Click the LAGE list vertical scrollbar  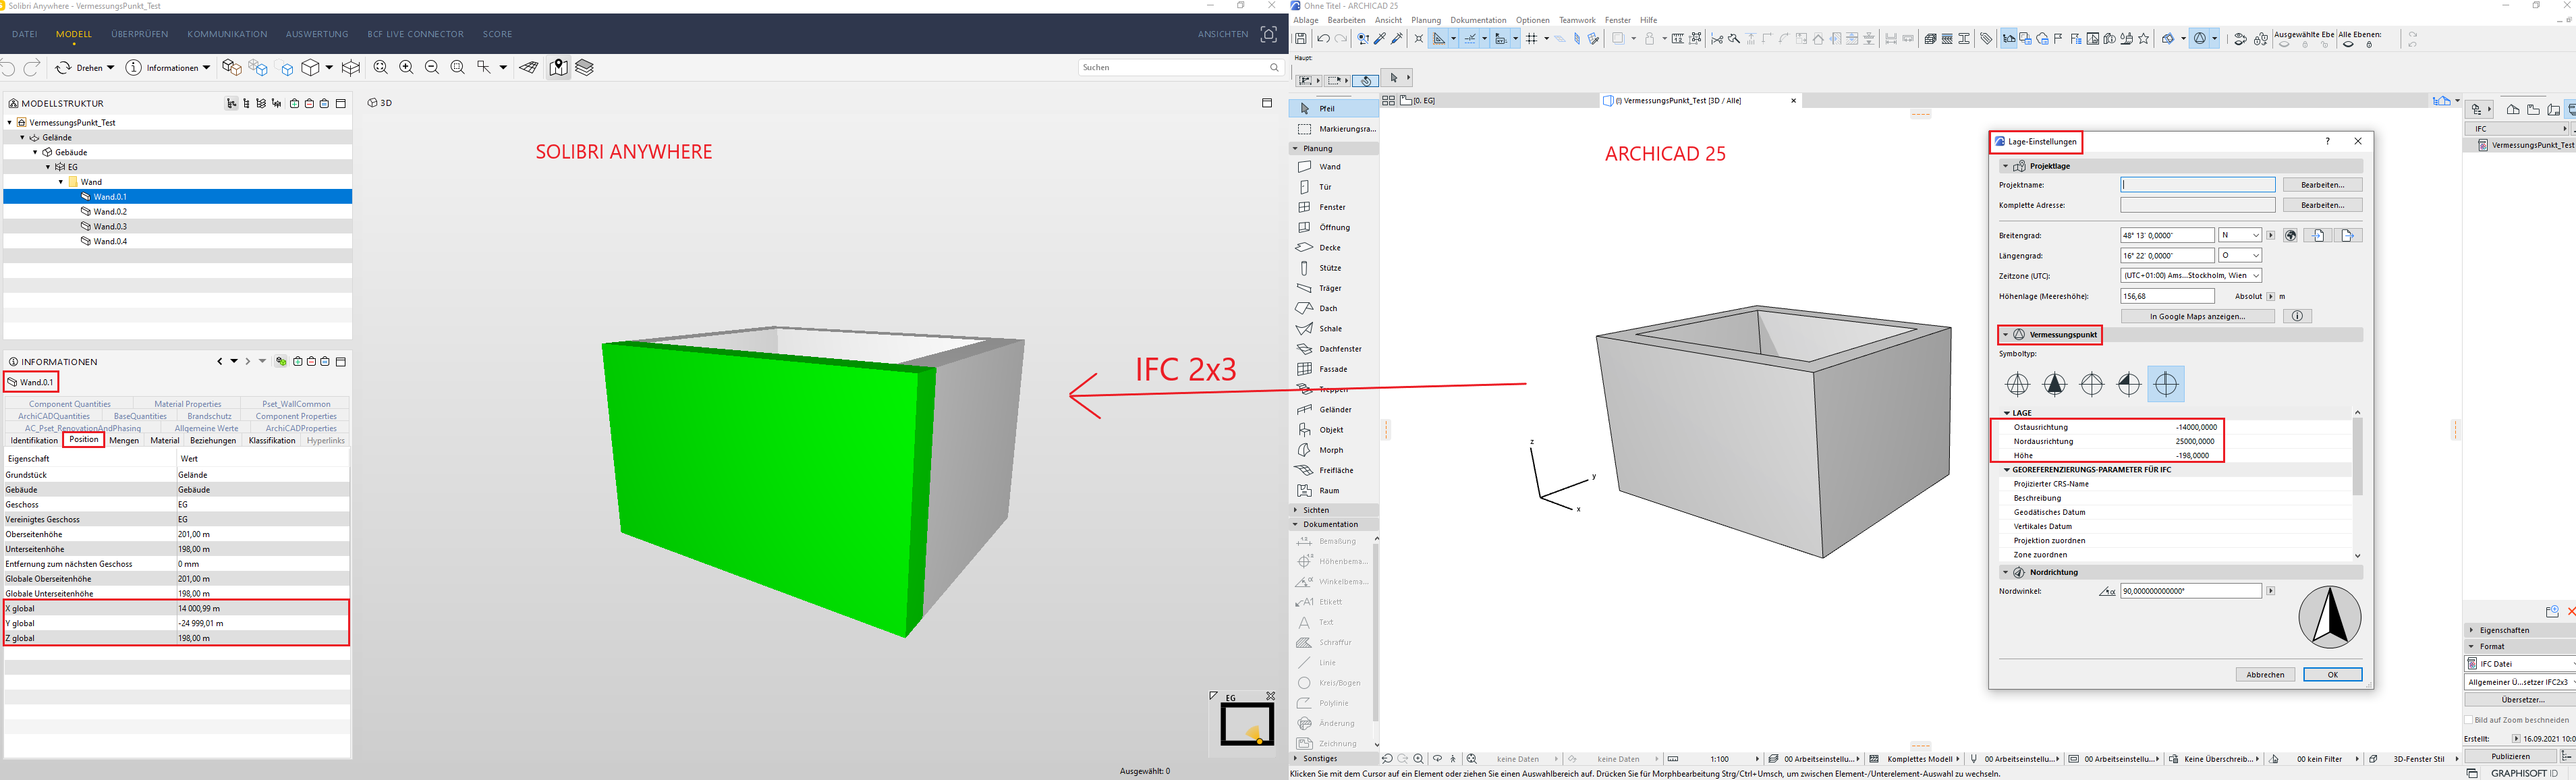pos(2357,455)
